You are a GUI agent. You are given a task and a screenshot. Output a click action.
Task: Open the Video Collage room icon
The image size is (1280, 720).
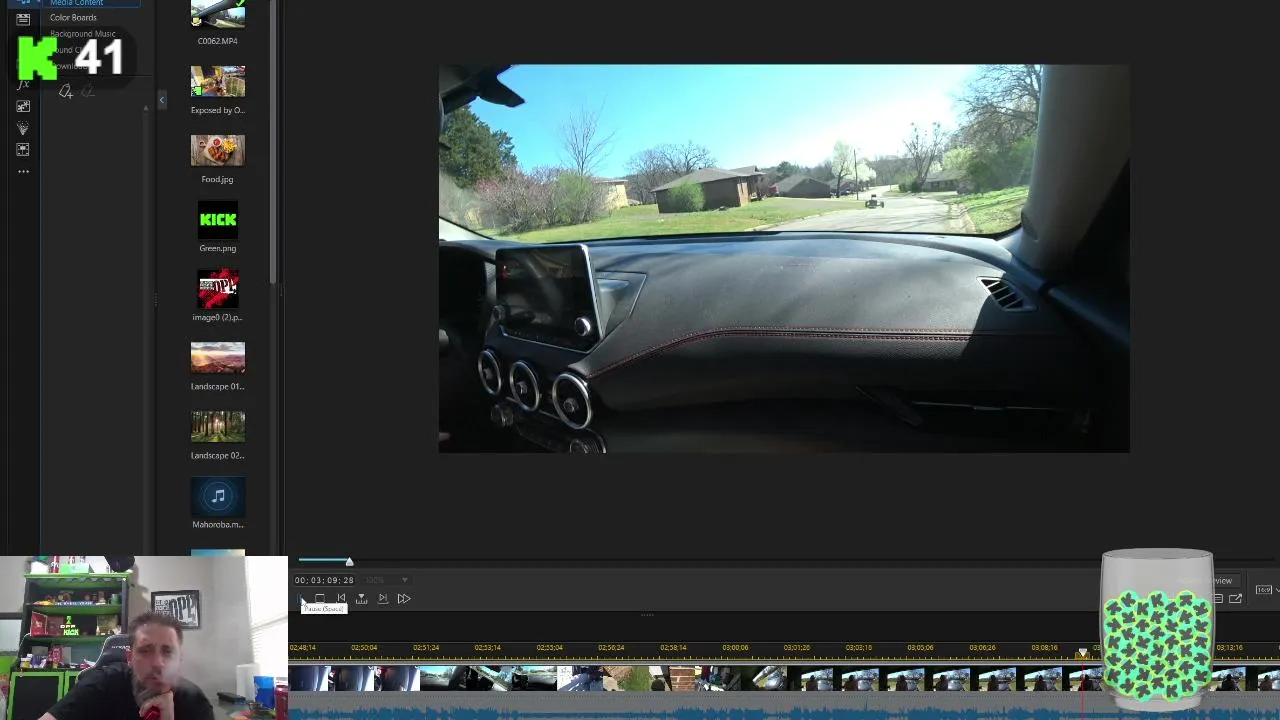(x=23, y=150)
